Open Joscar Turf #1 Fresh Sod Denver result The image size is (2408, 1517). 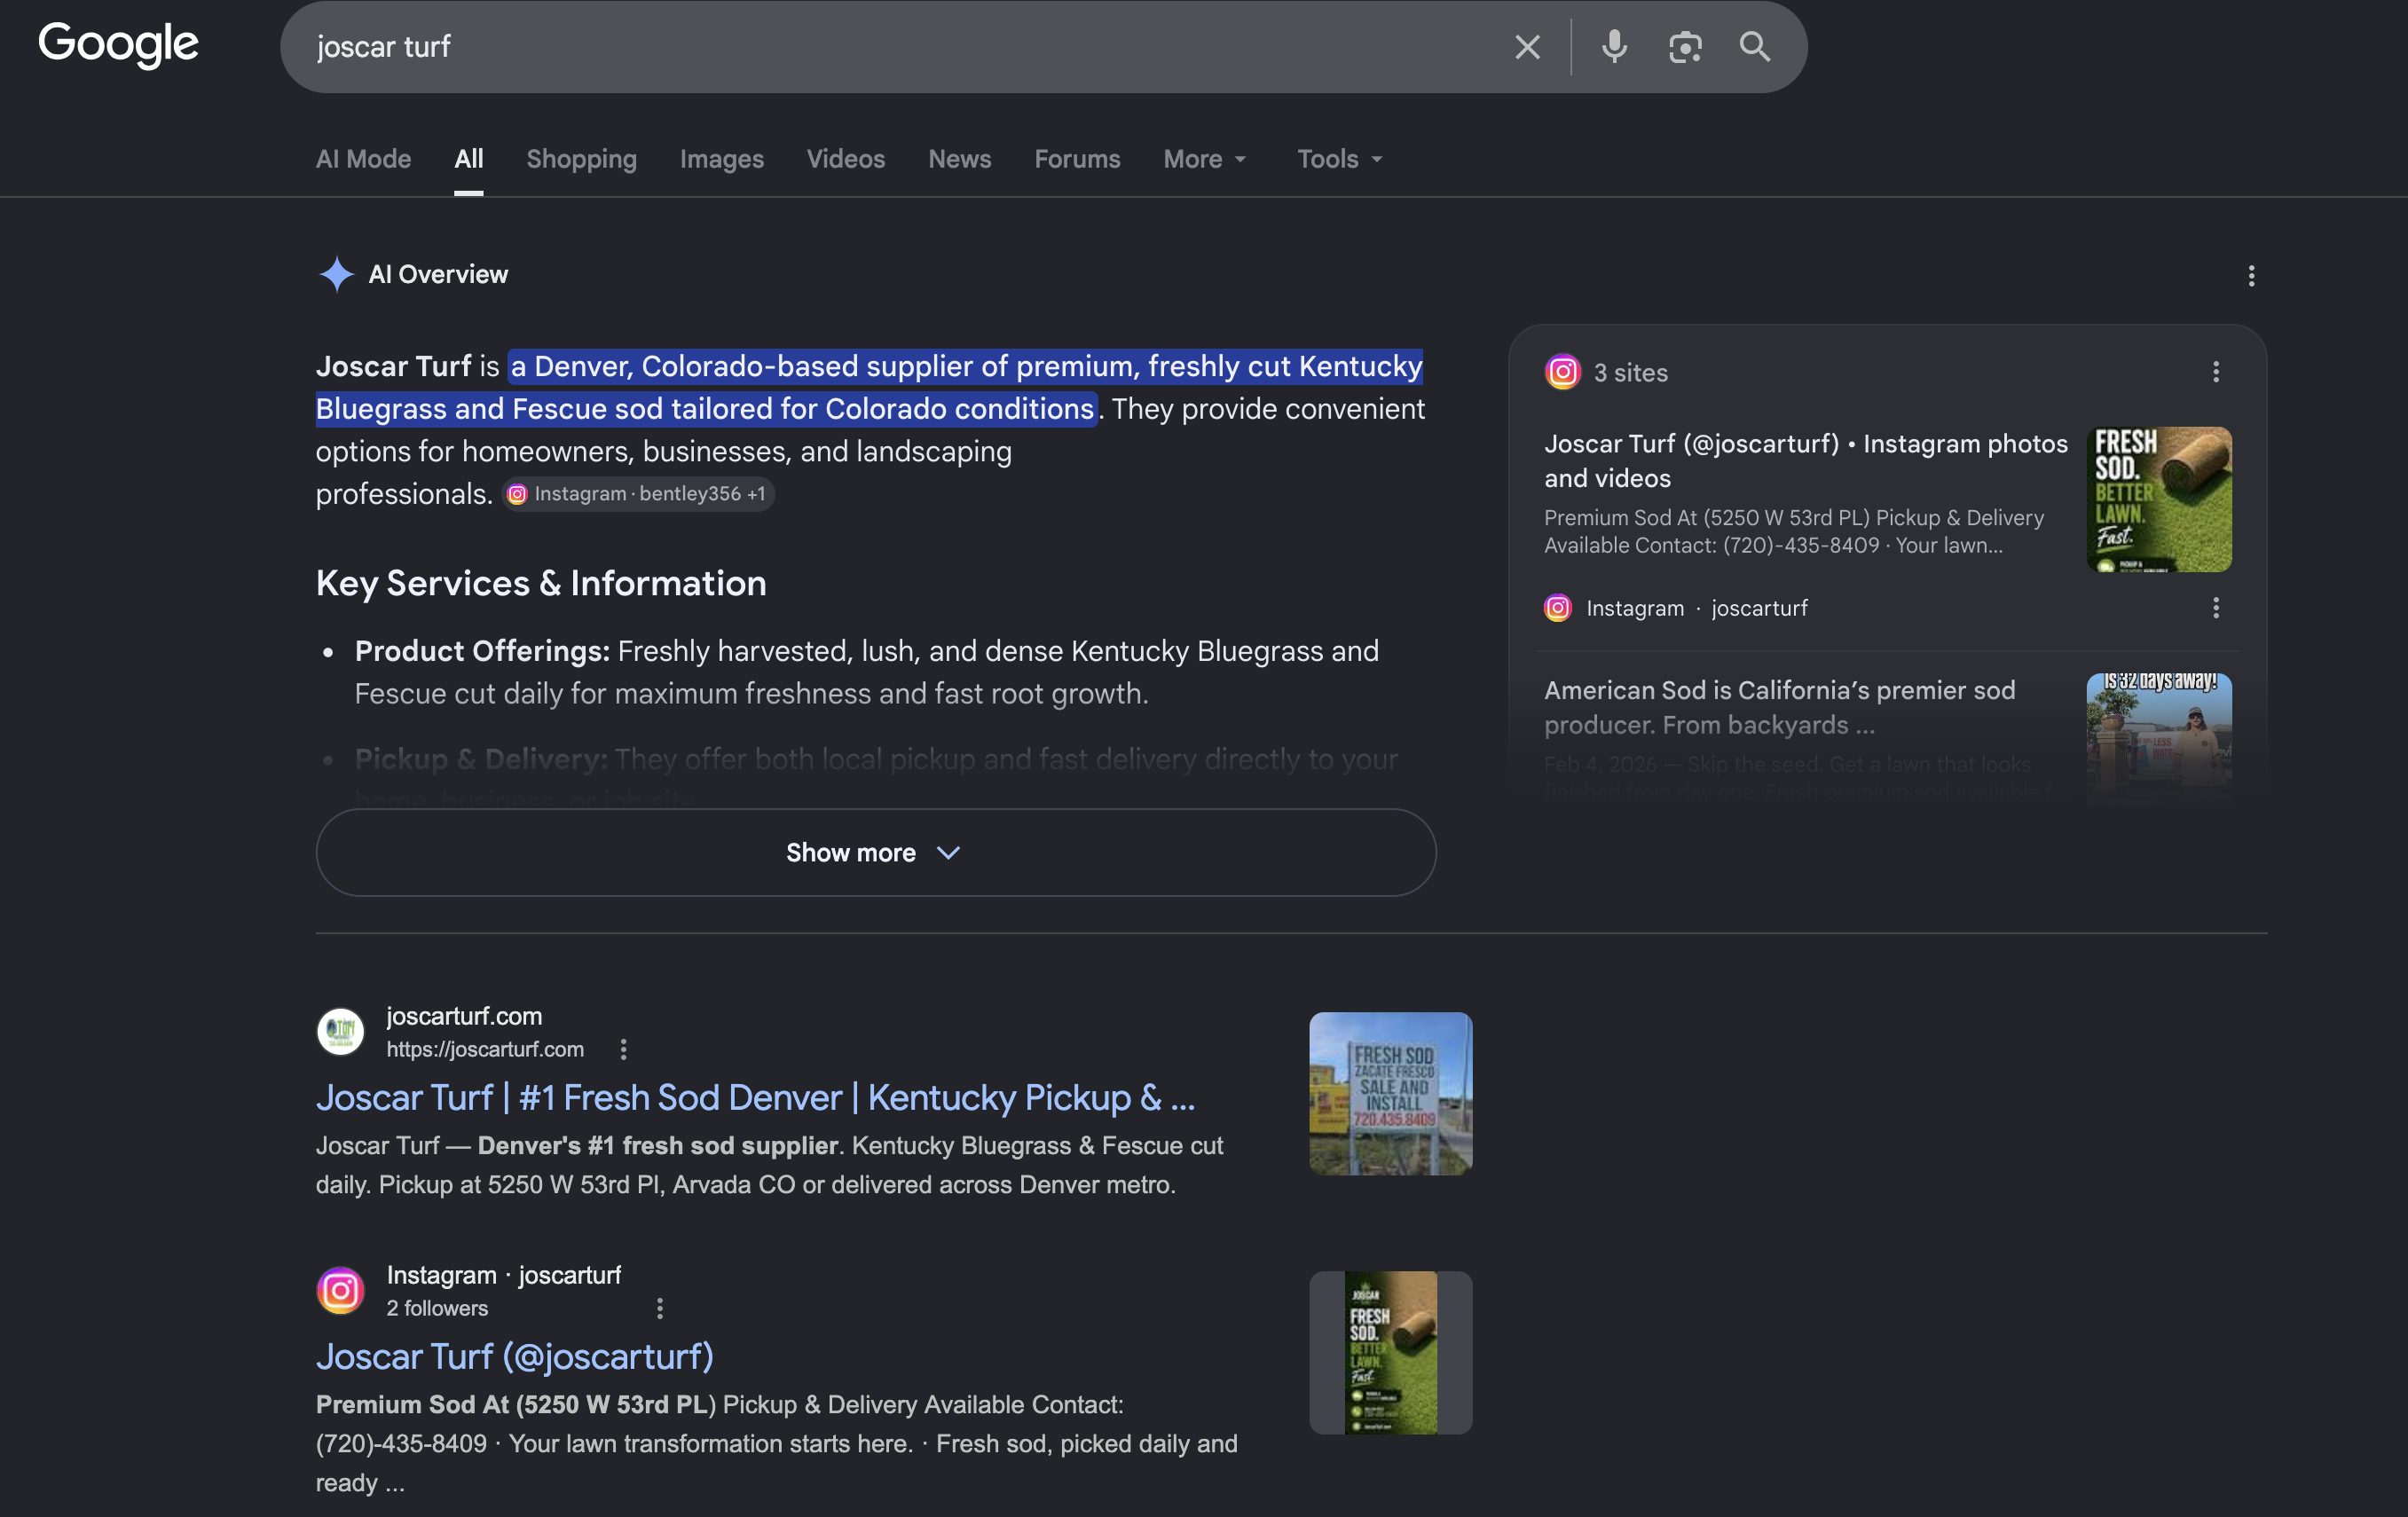[x=756, y=1098]
